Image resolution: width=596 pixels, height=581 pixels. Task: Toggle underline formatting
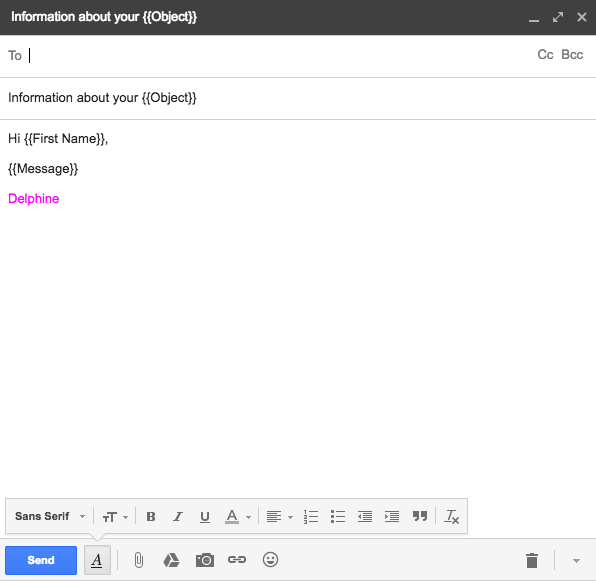coord(205,517)
